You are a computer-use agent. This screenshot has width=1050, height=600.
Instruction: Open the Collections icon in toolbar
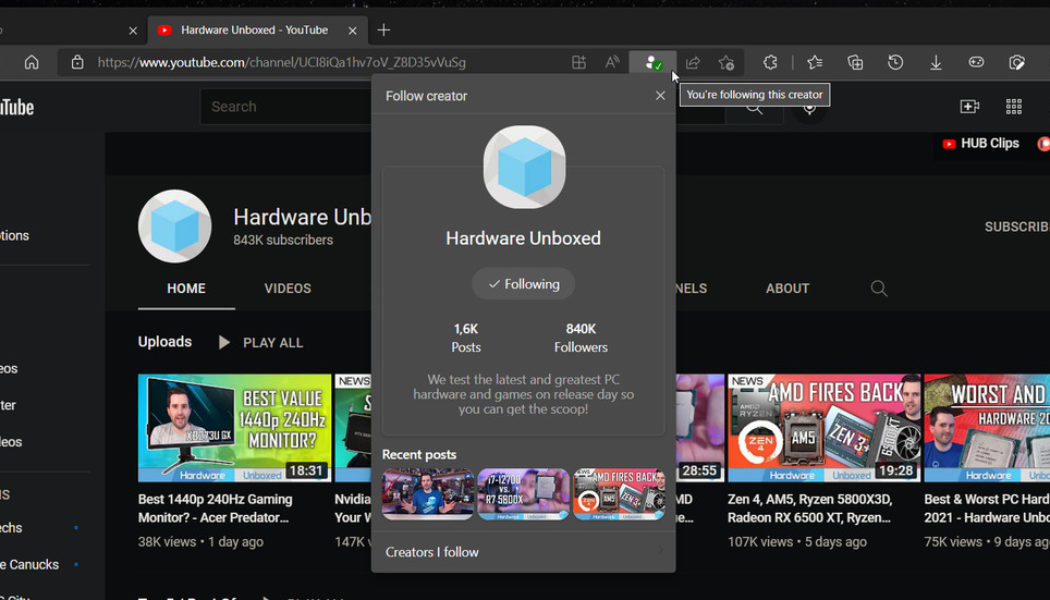[855, 62]
